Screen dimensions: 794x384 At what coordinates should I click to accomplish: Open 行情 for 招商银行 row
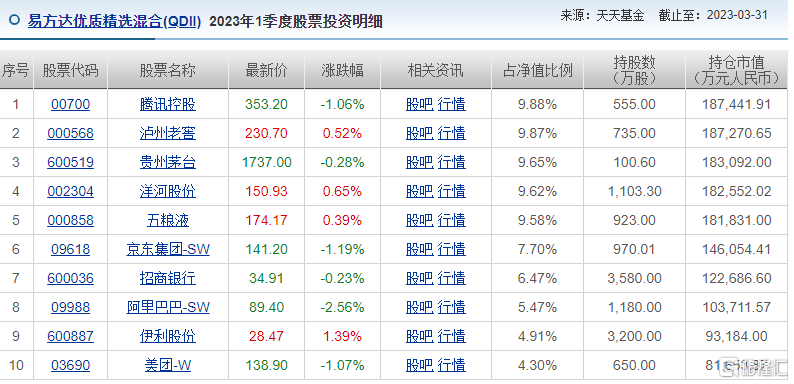click(452, 278)
